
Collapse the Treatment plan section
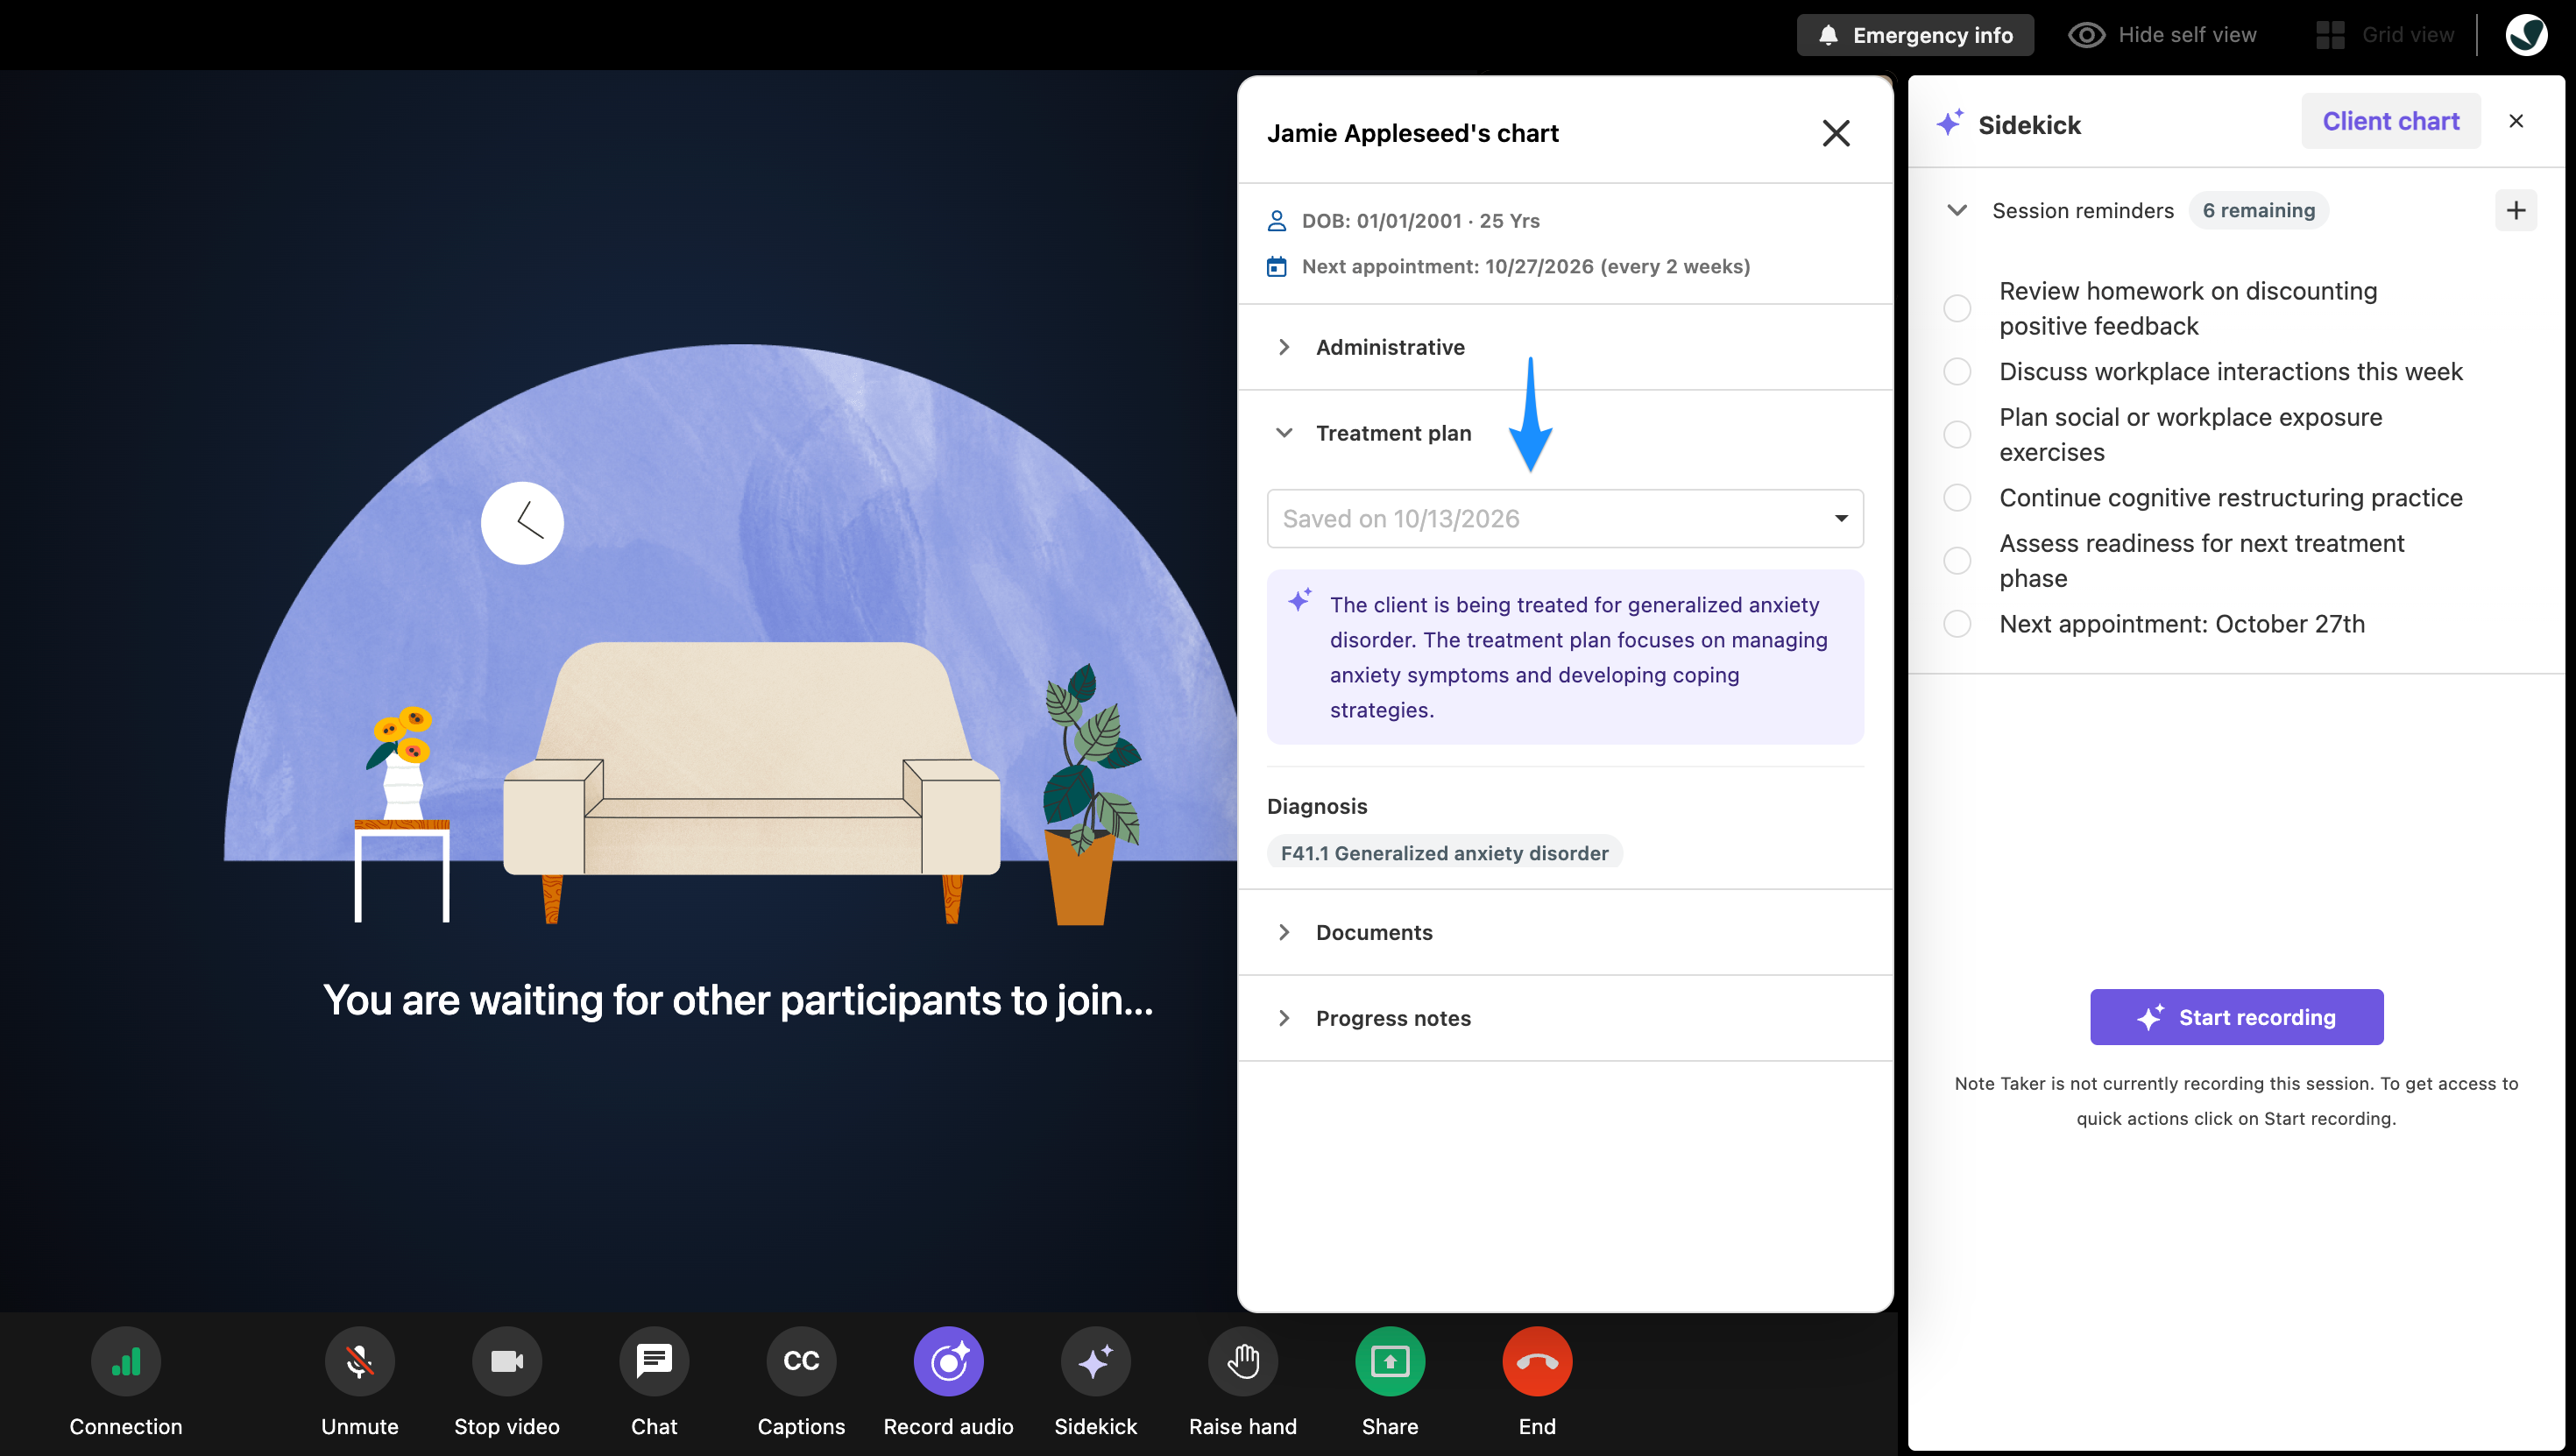pyautogui.click(x=1565, y=433)
